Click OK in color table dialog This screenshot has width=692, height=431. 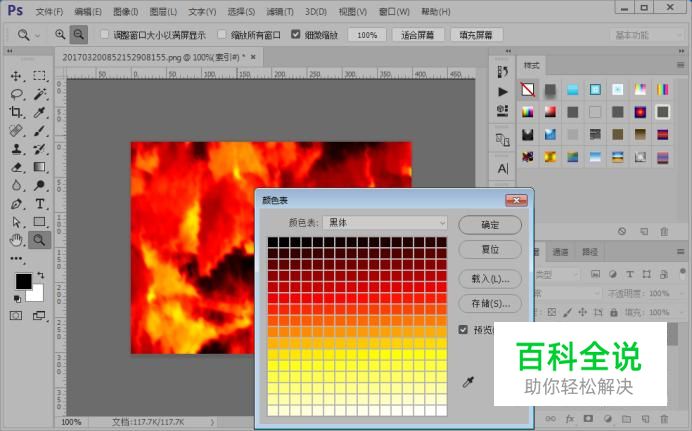pyautogui.click(x=490, y=225)
